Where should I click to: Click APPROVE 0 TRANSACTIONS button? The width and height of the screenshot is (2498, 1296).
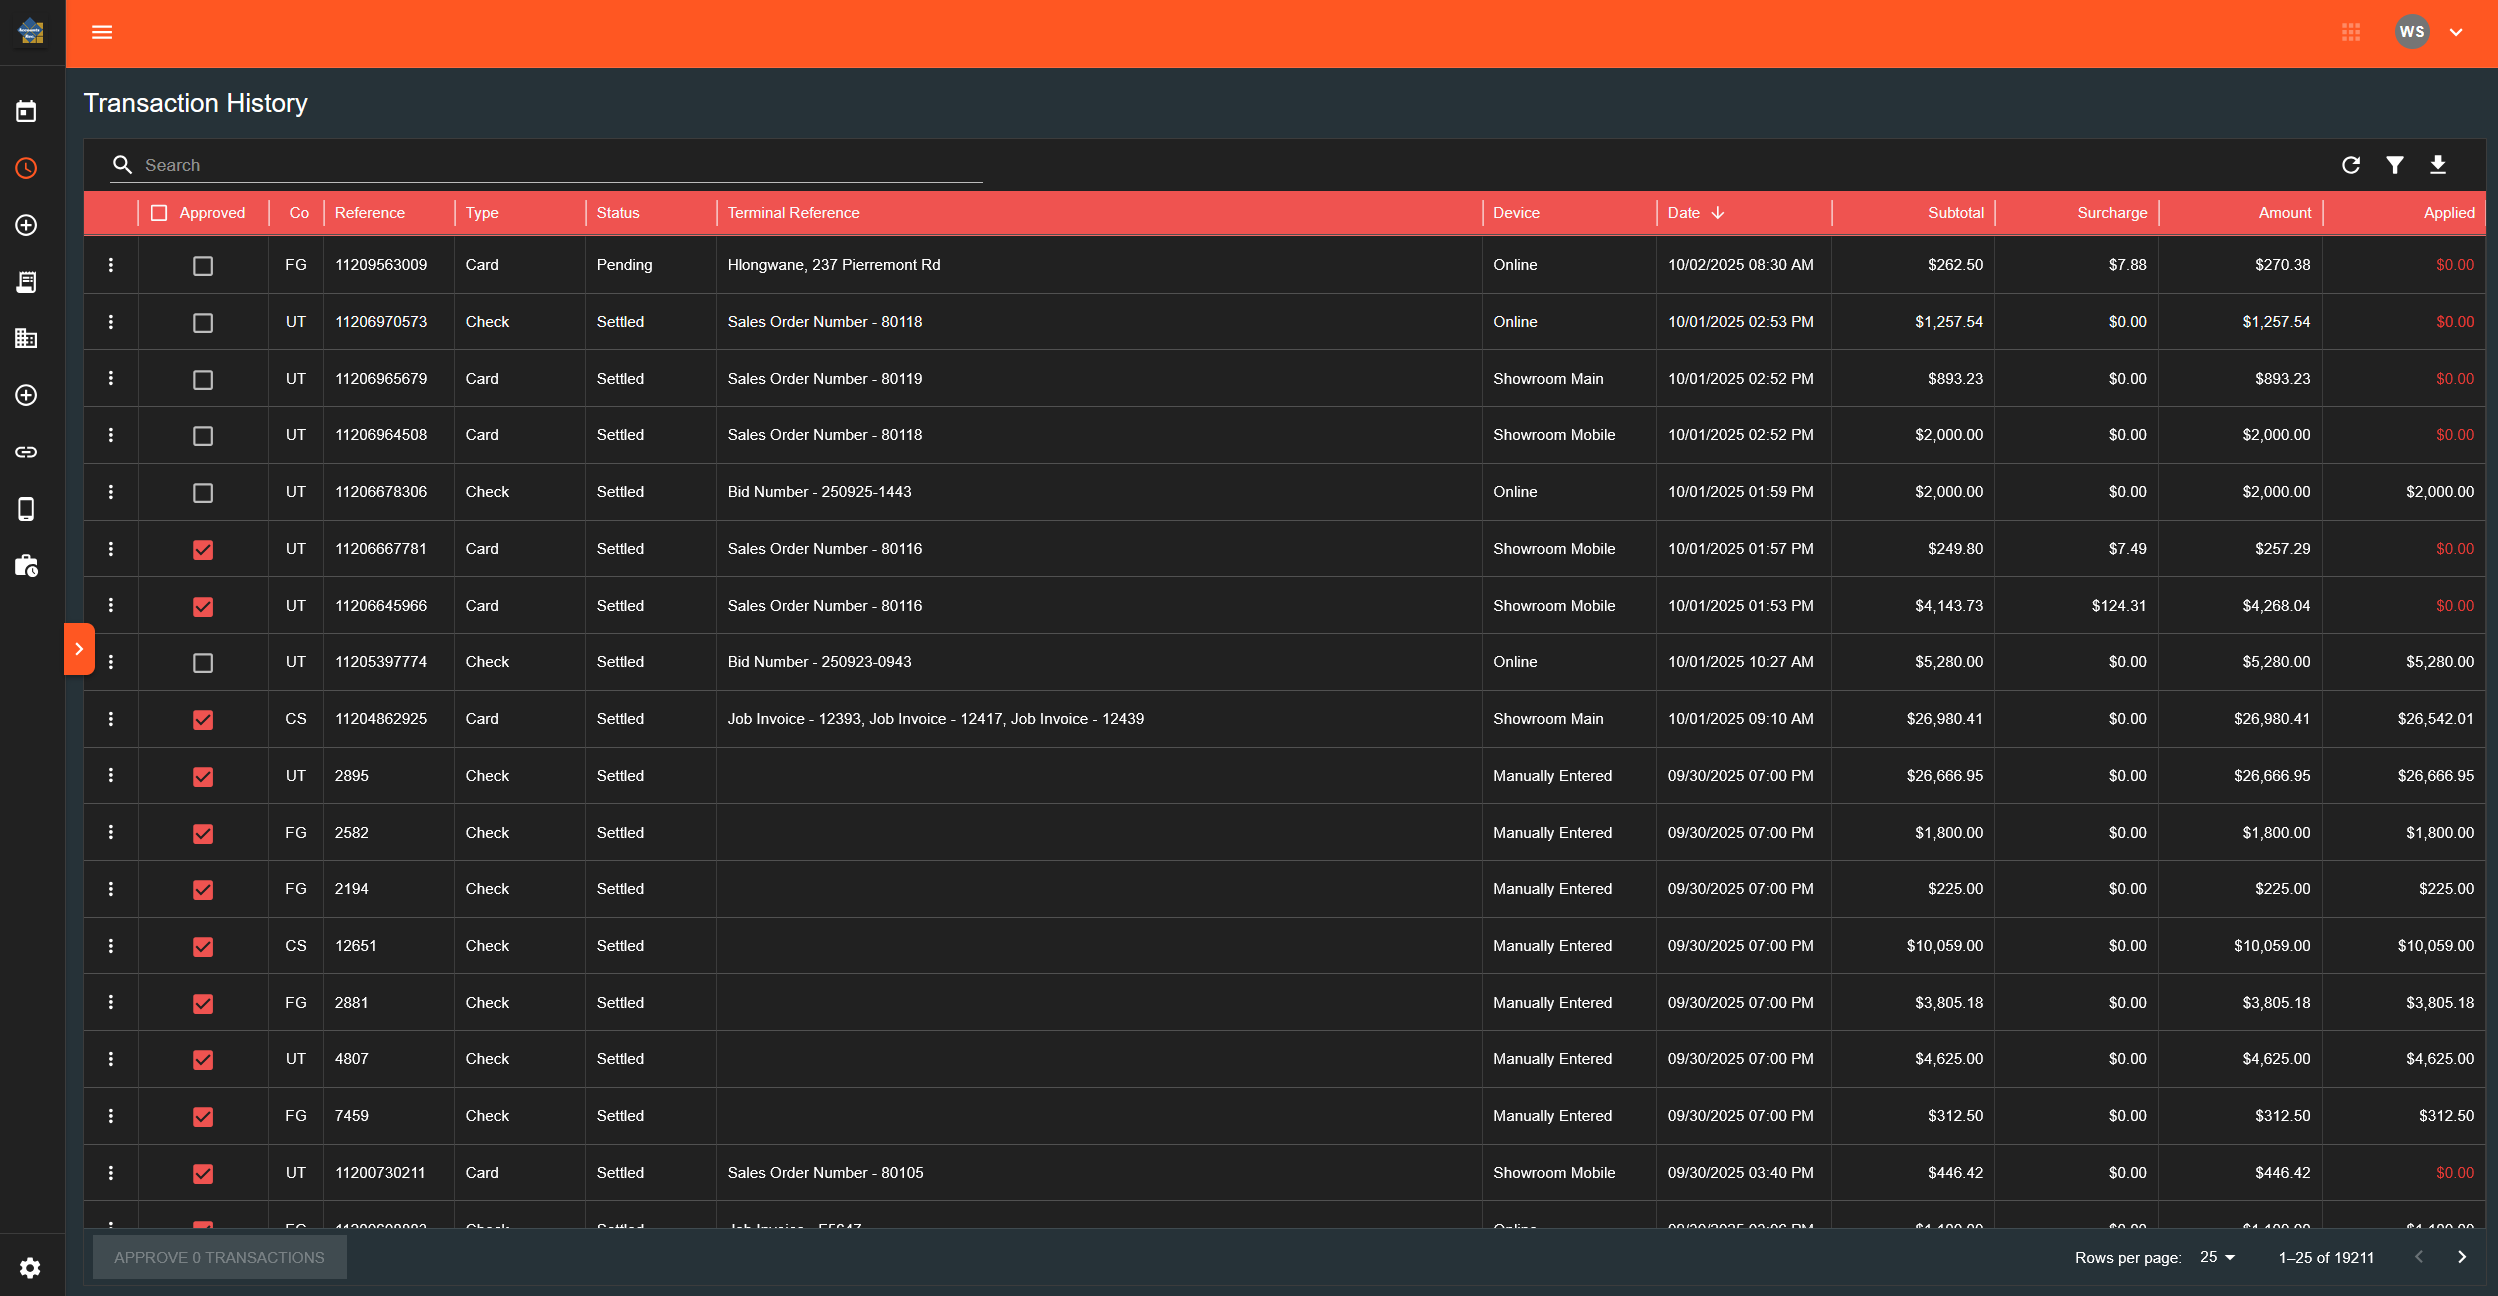click(219, 1257)
